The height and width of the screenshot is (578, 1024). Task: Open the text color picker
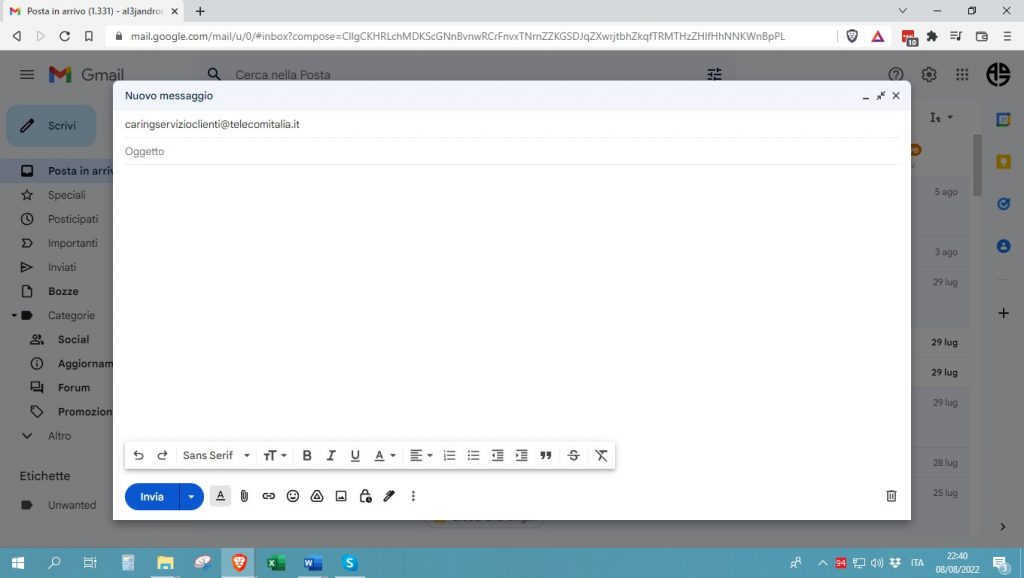click(385, 455)
